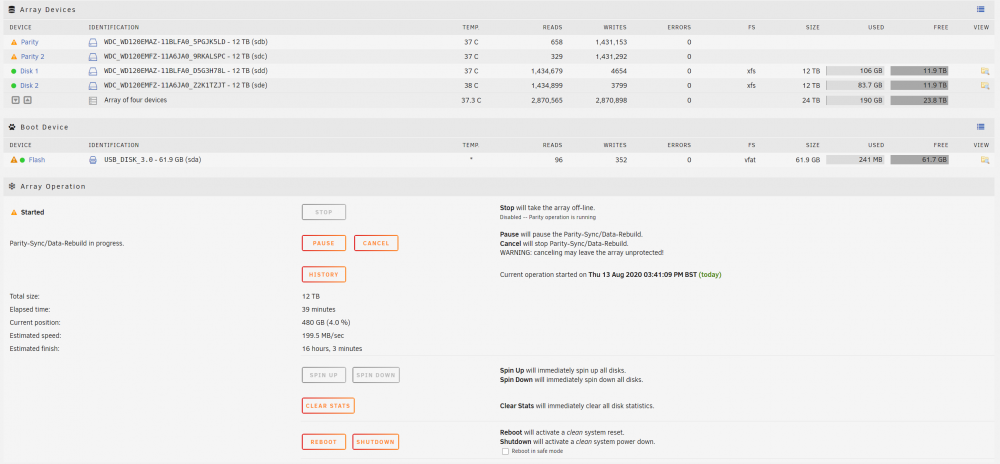Click estimated finish 16 hours, 3 minutes
The image size is (1000, 464).
[332, 349]
